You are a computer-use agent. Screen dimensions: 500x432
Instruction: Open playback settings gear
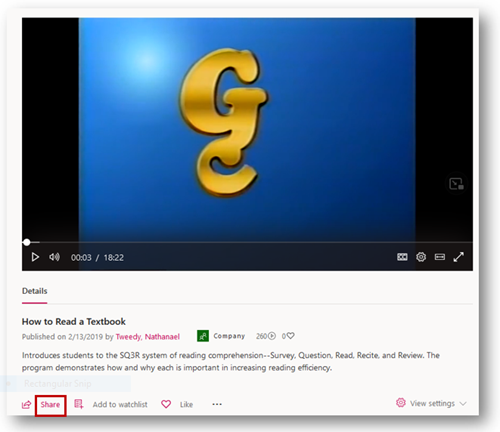click(421, 257)
